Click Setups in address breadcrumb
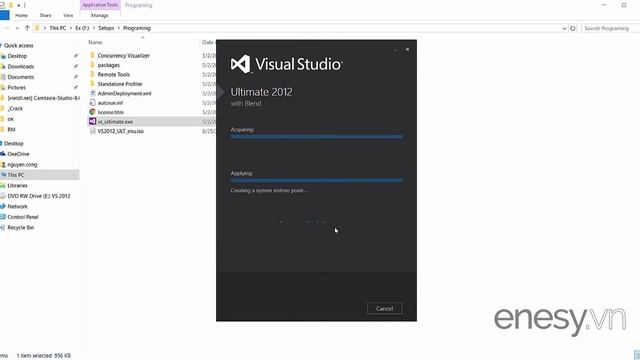 (106, 28)
